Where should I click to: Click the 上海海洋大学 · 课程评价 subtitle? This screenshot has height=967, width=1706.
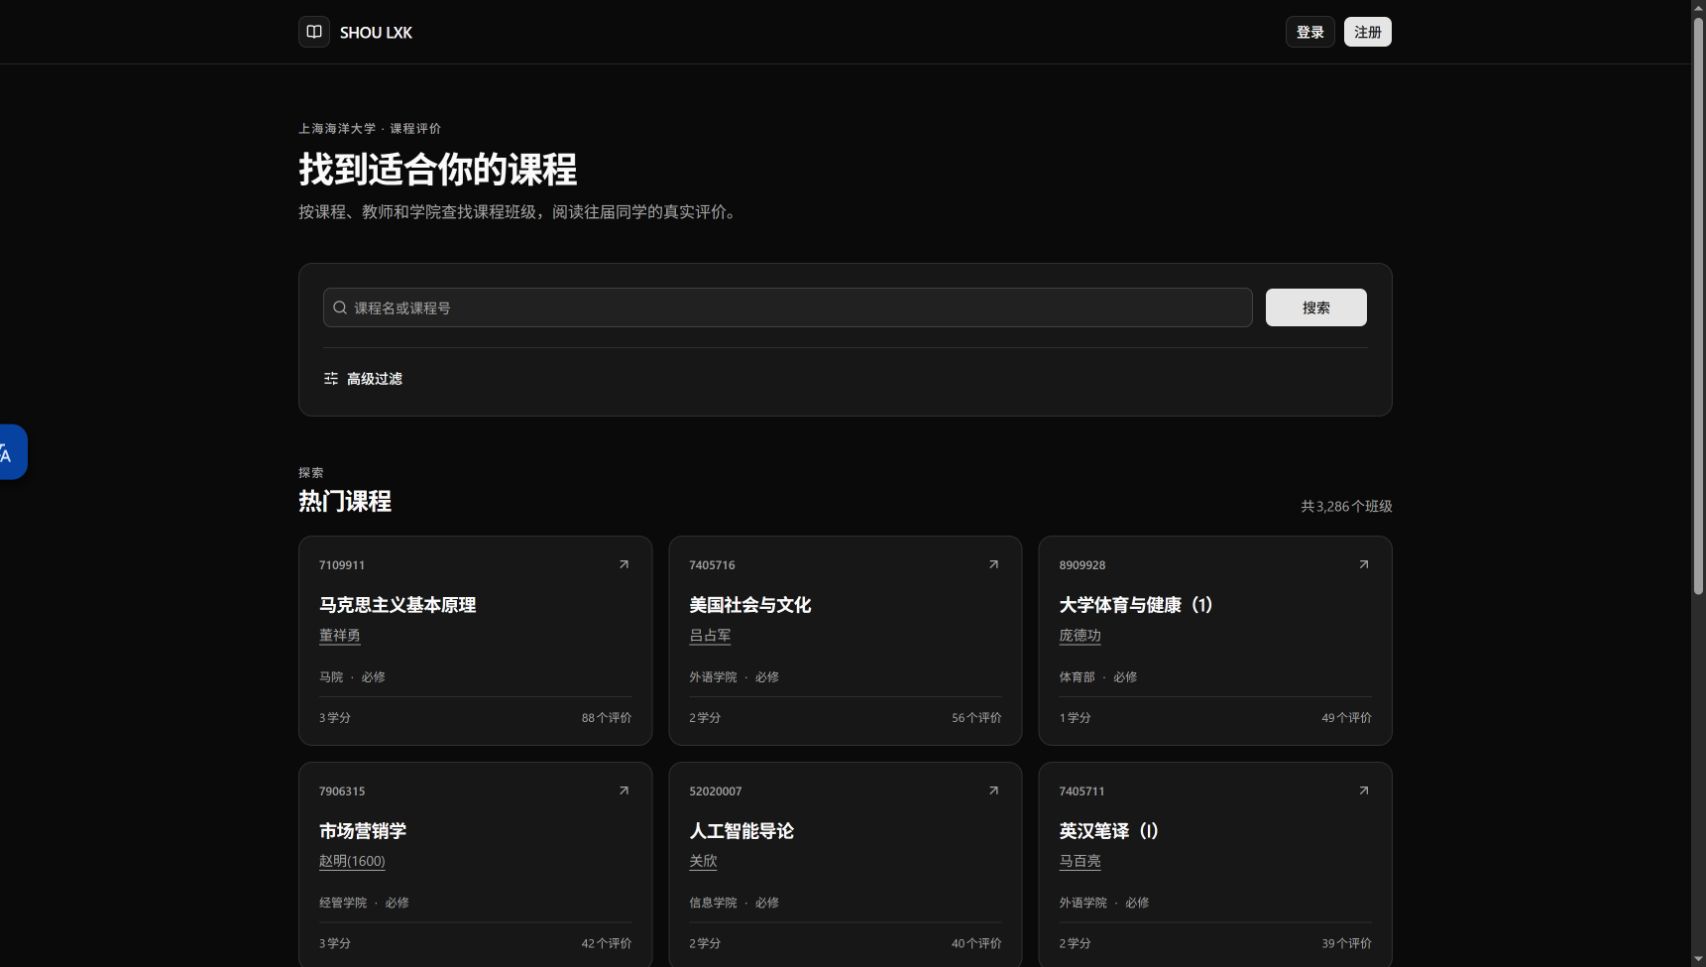pos(370,129)
